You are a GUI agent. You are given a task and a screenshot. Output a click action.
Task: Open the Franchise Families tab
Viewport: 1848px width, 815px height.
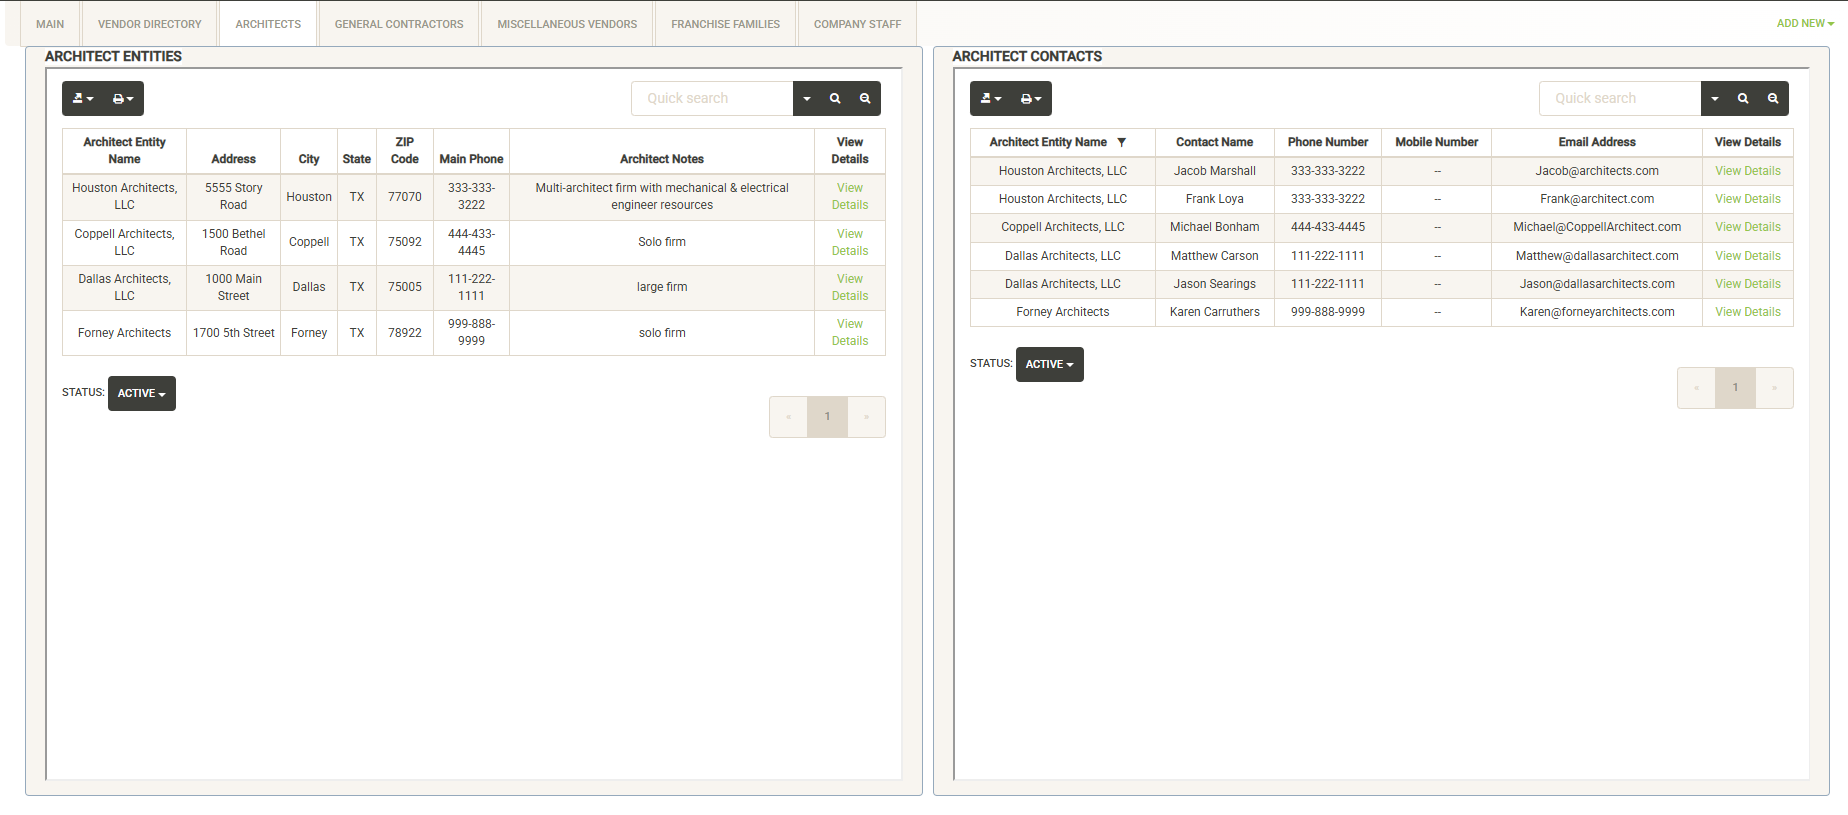click(x=725, y=24)
